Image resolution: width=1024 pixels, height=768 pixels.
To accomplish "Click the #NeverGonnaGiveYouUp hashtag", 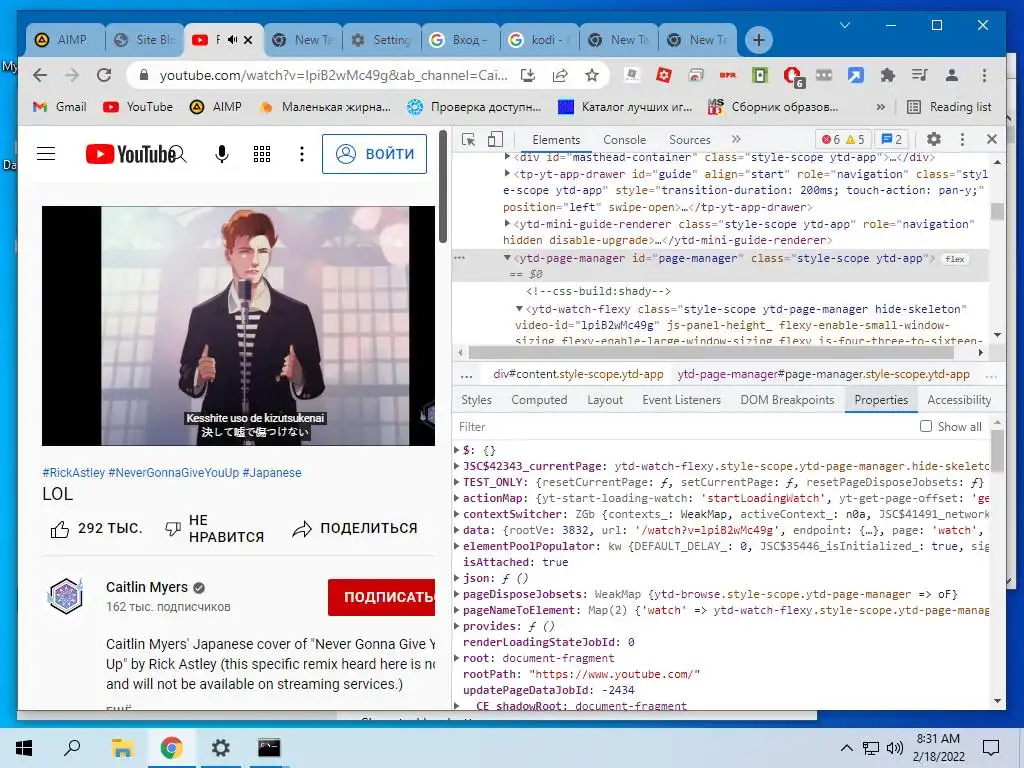I will (174, 473).
